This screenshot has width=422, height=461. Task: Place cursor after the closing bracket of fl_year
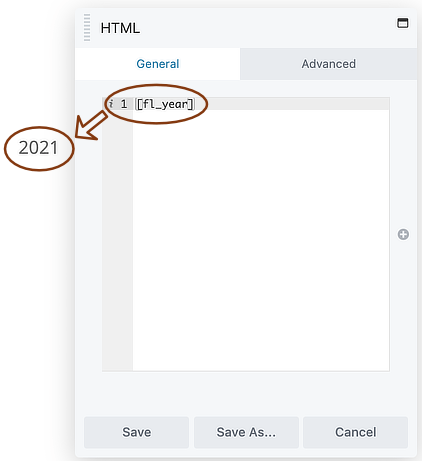[x=194, y=104]
